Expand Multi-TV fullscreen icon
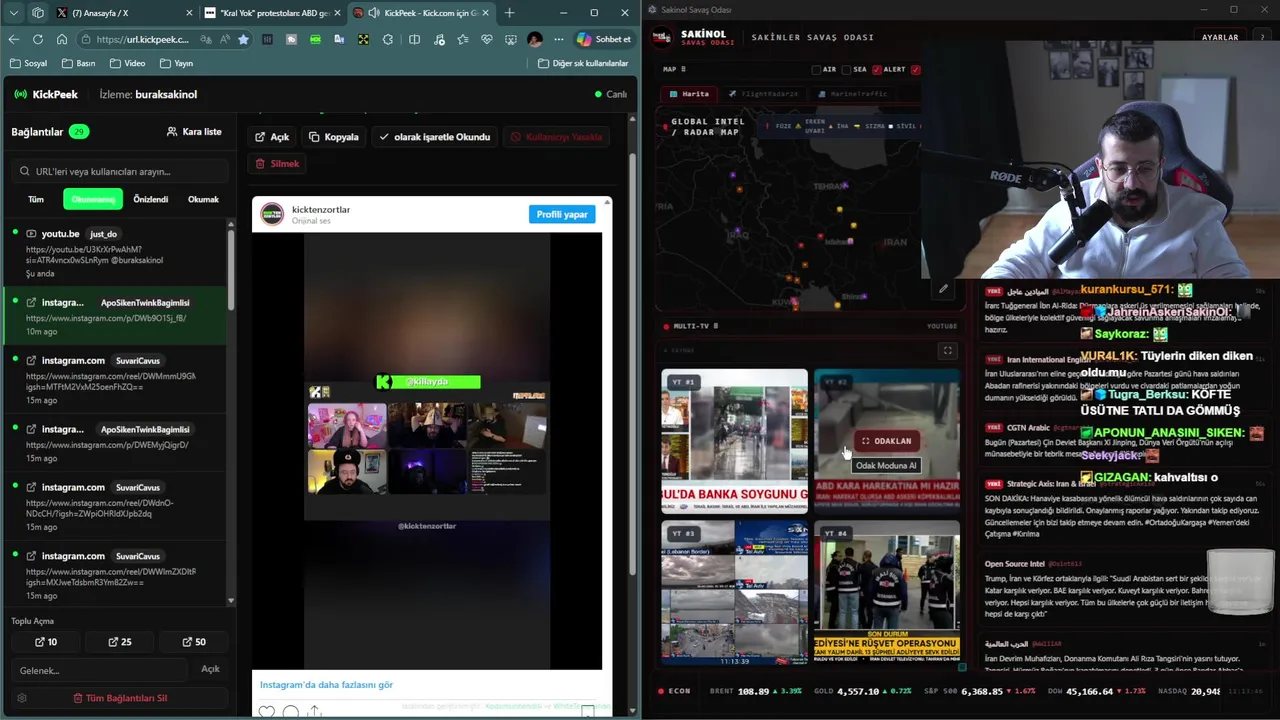Viewport: 1280px width, 720px height. (947, 350)
